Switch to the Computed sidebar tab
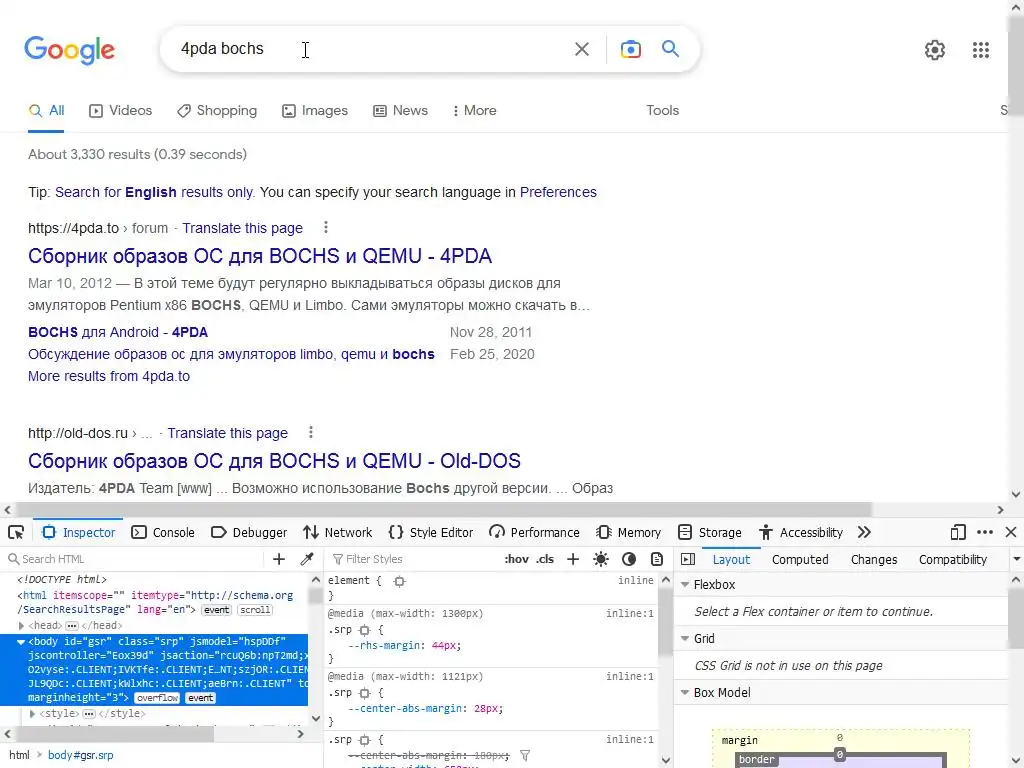Screen dimensions: 1024x768 tap(800, 560)
